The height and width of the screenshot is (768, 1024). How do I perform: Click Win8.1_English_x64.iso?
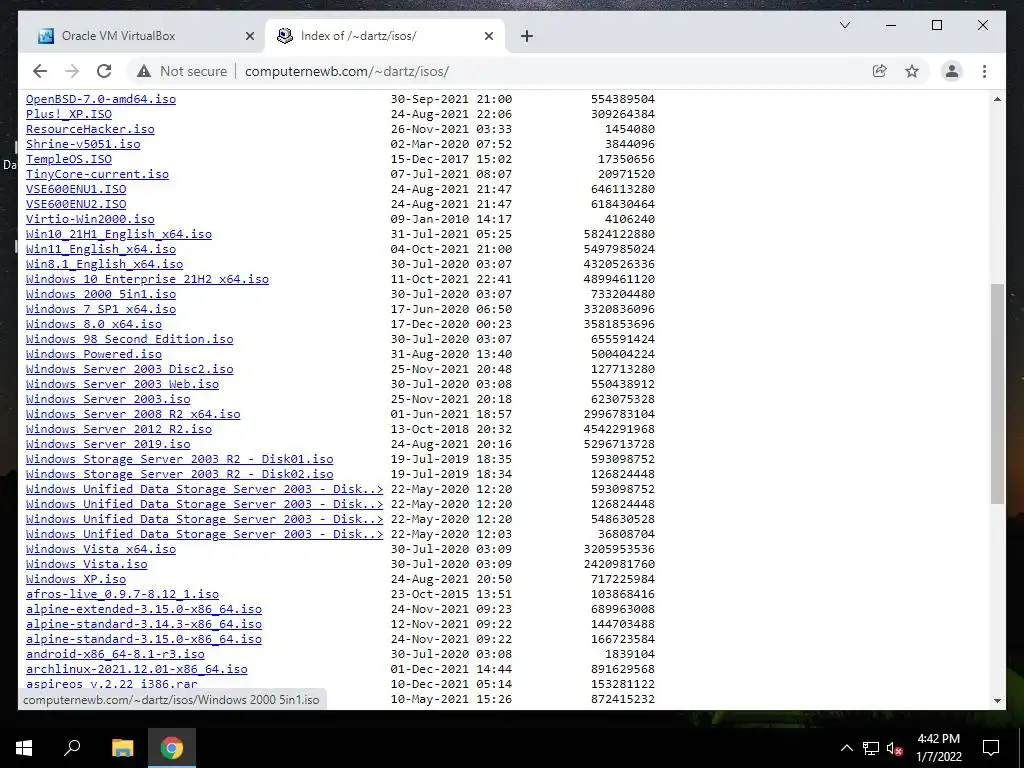click(x=104, y=264)
